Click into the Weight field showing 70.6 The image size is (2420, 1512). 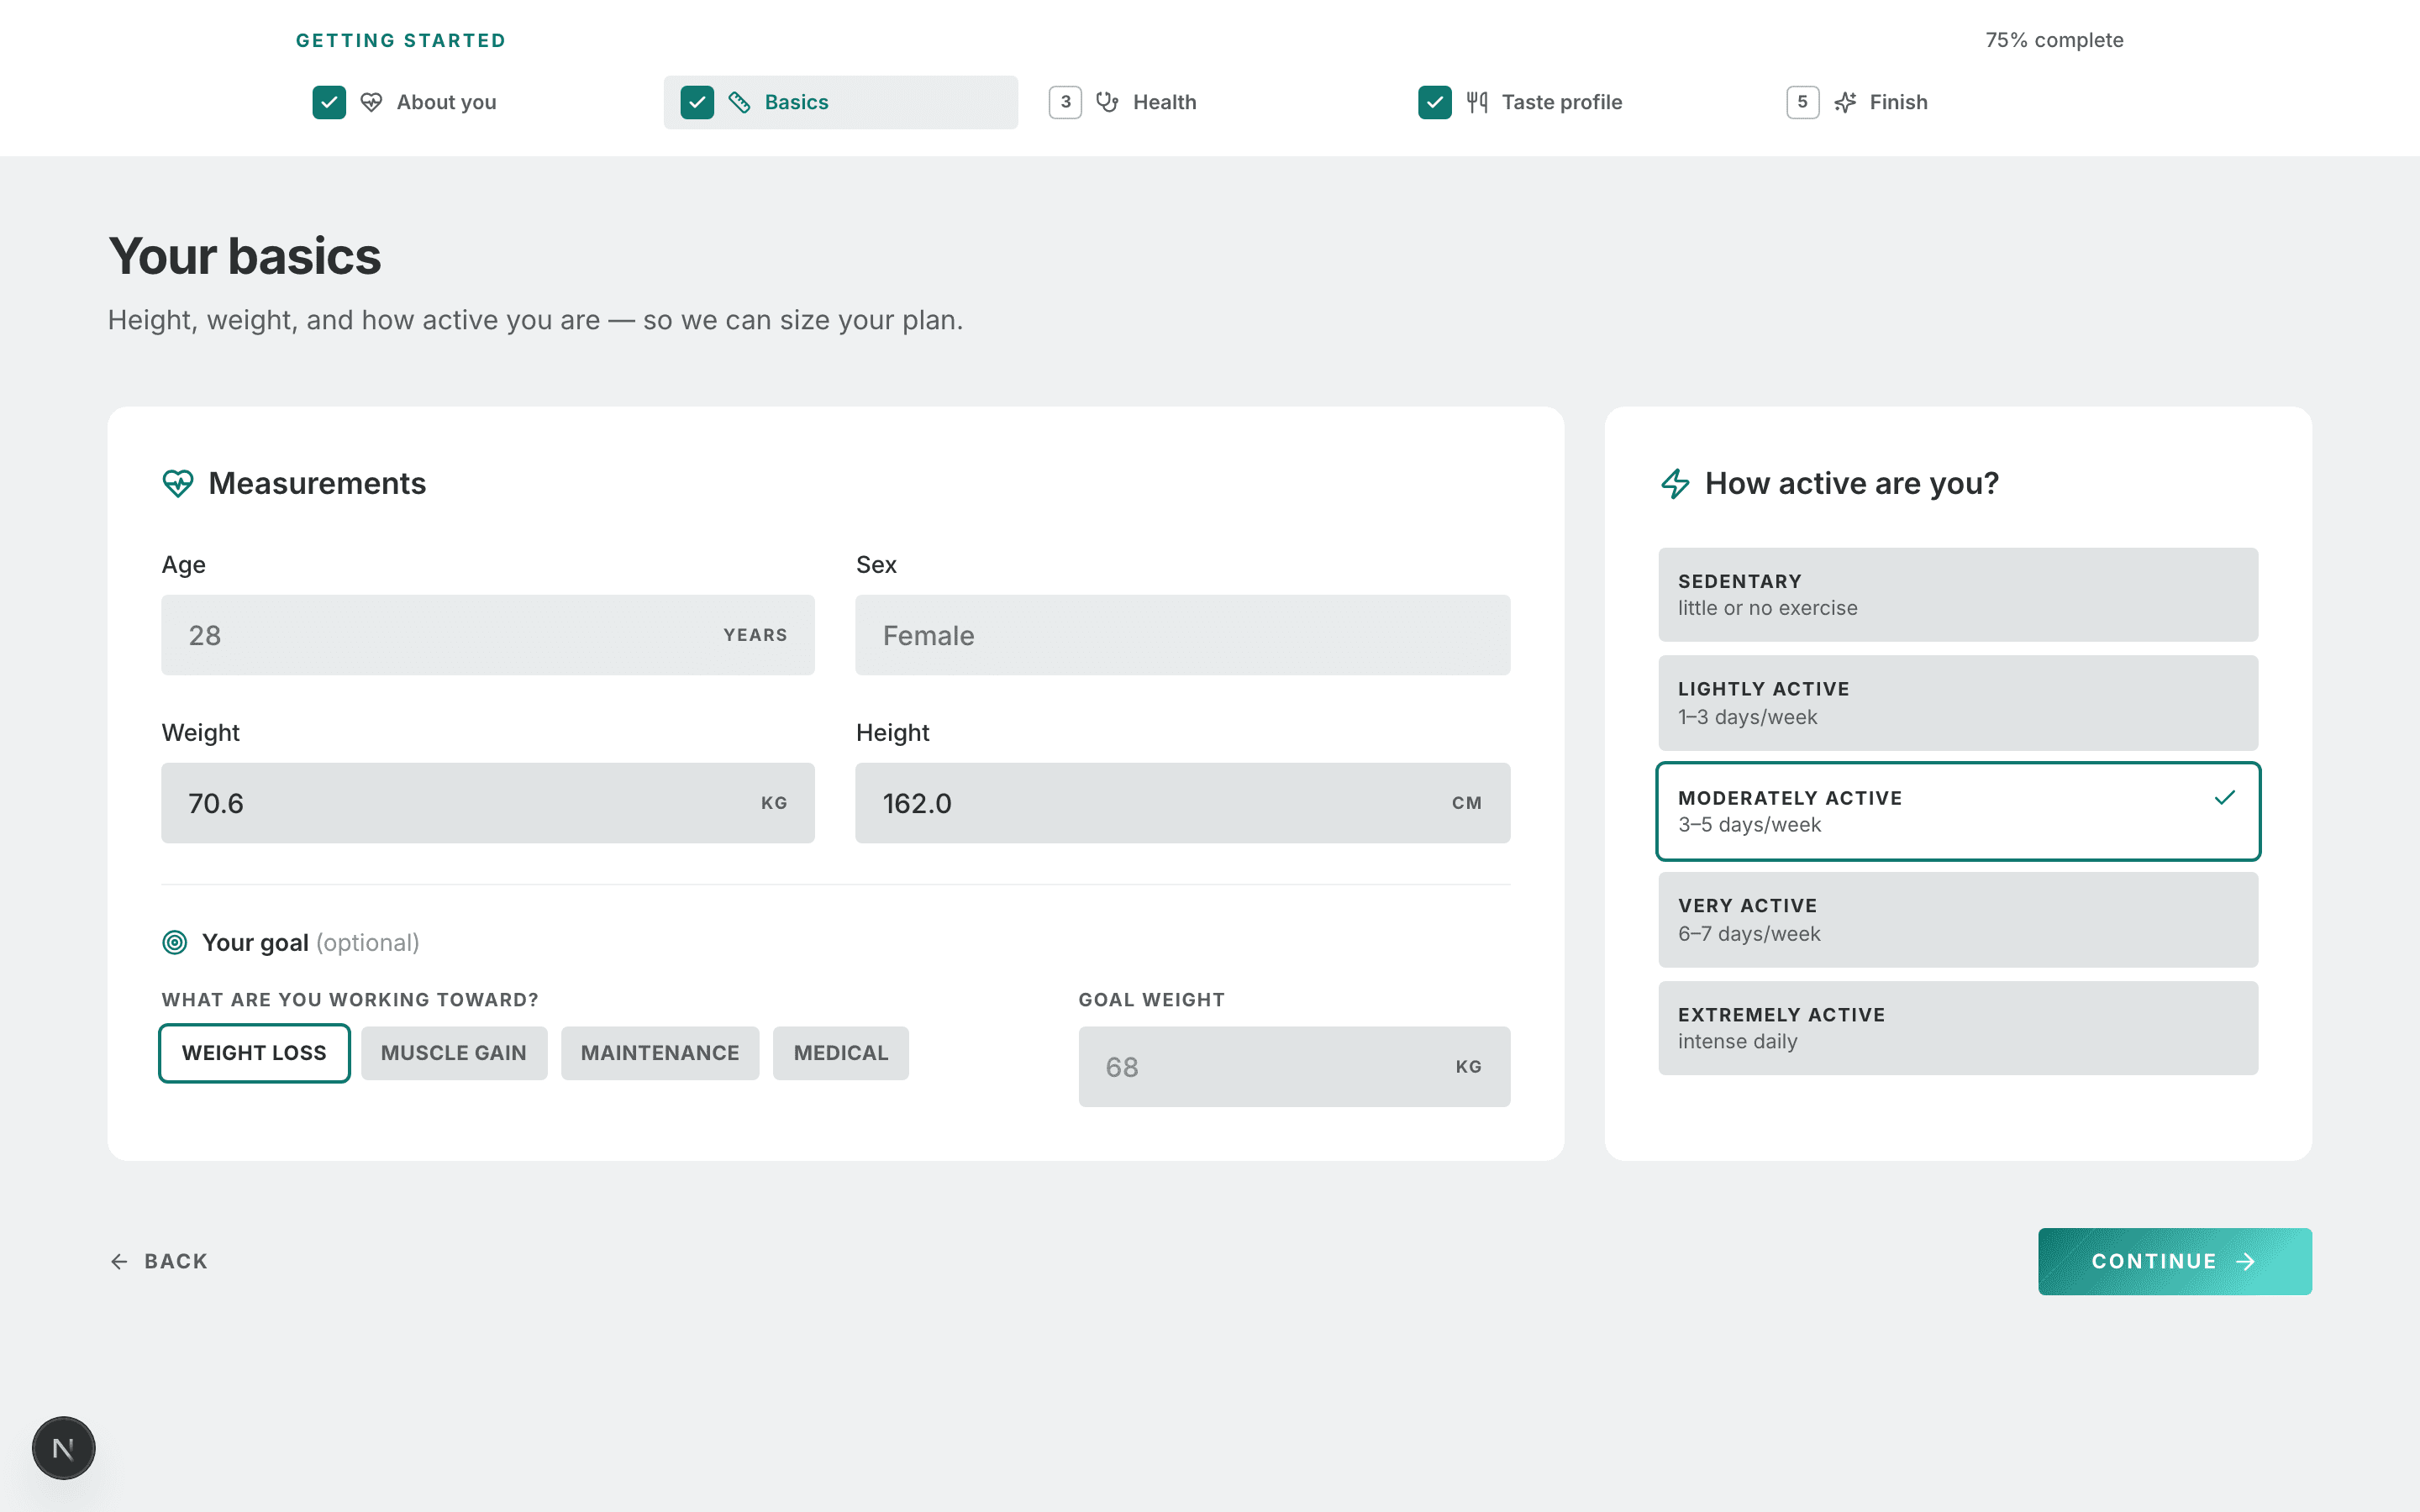(x=487, y=803)
